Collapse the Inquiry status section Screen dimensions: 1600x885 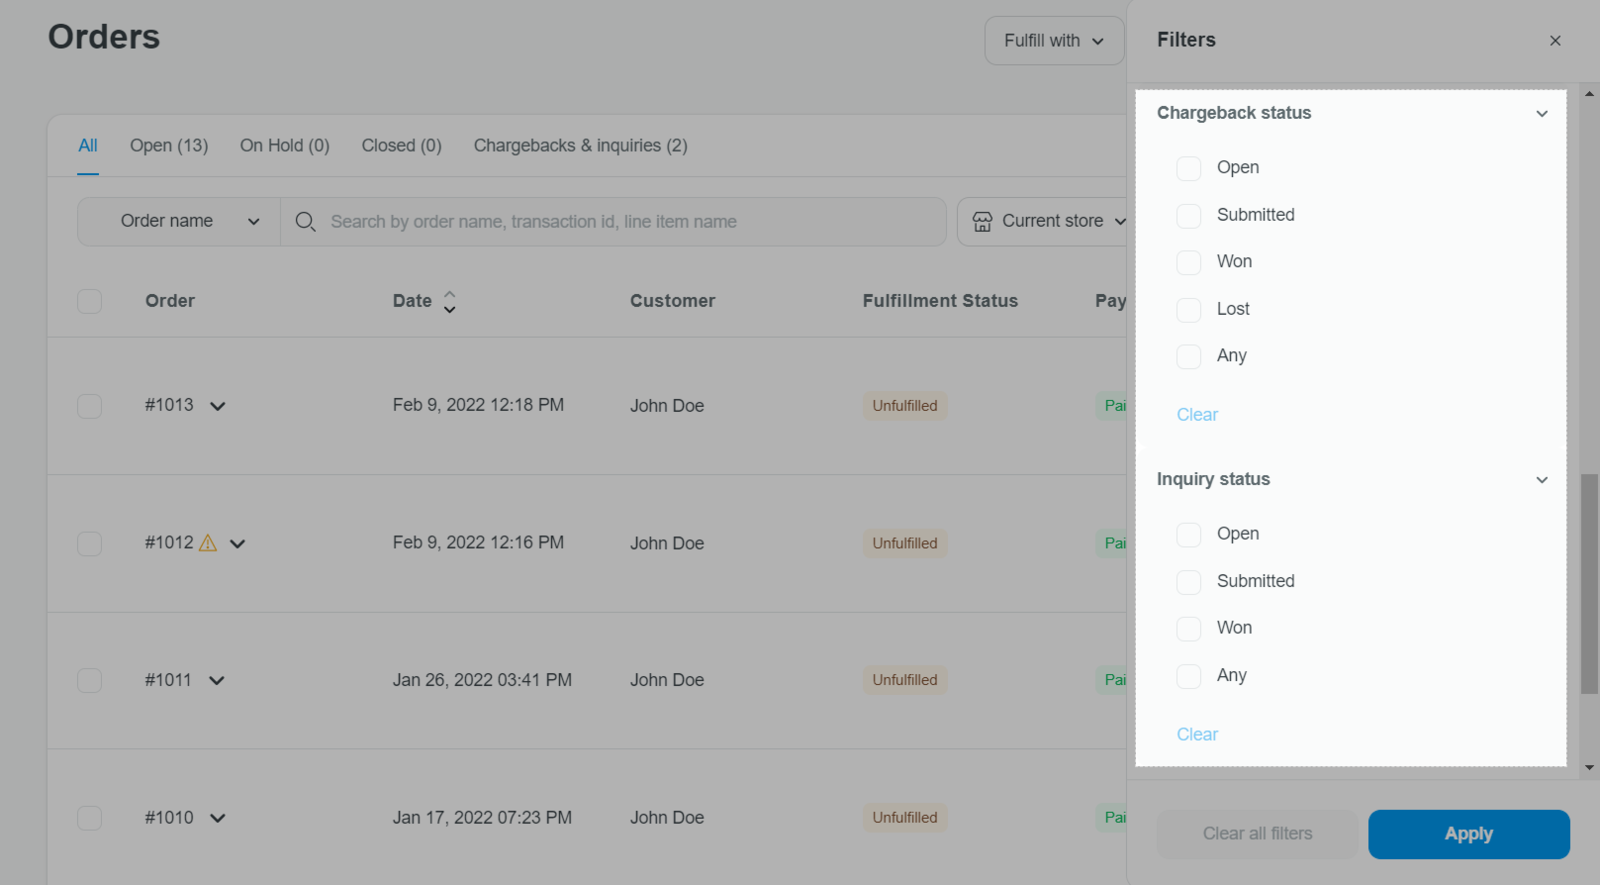[x=1541, y=480]
